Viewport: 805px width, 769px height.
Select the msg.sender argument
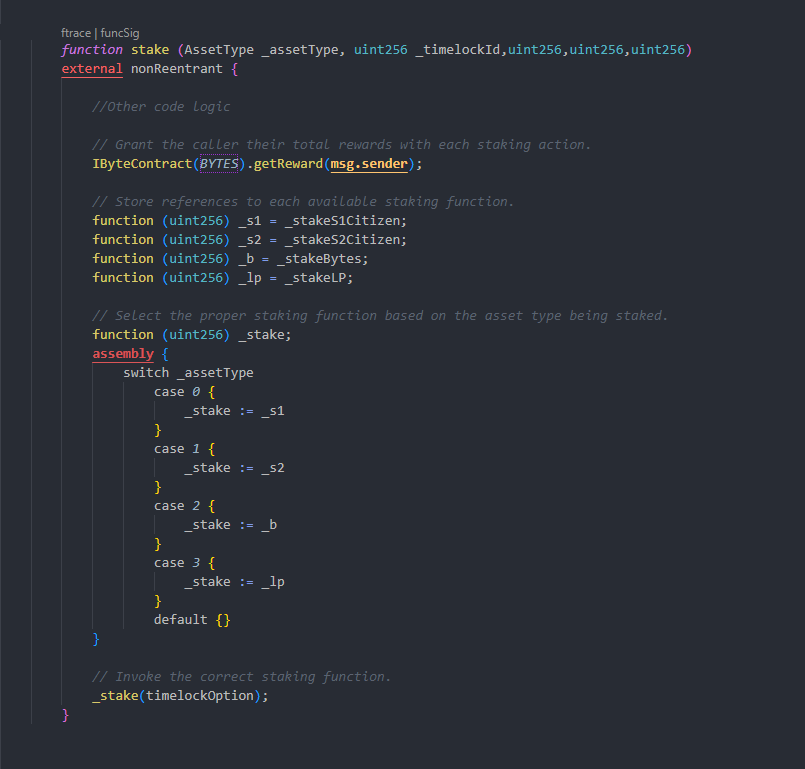pyautogui.click(x=369, y=164)
